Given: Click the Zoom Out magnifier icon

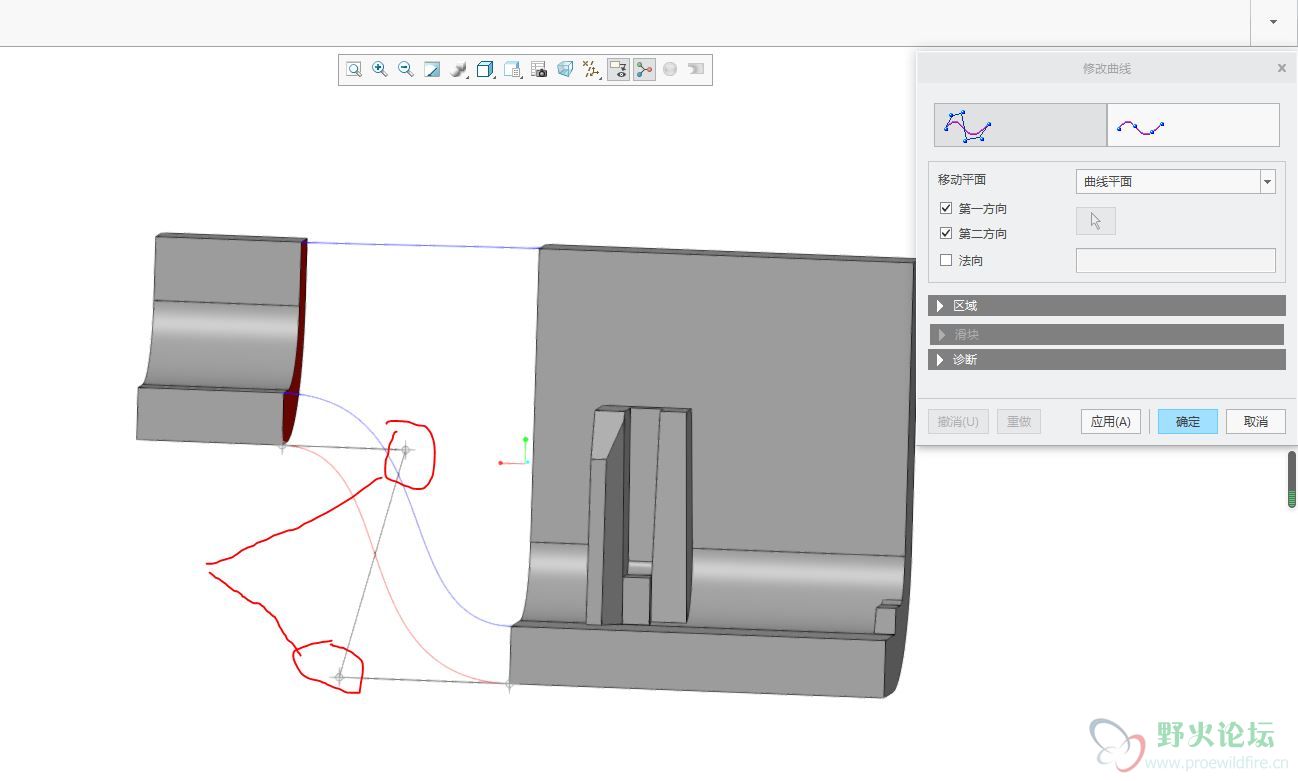Looking at the screenshot, I should click(406, 69).
